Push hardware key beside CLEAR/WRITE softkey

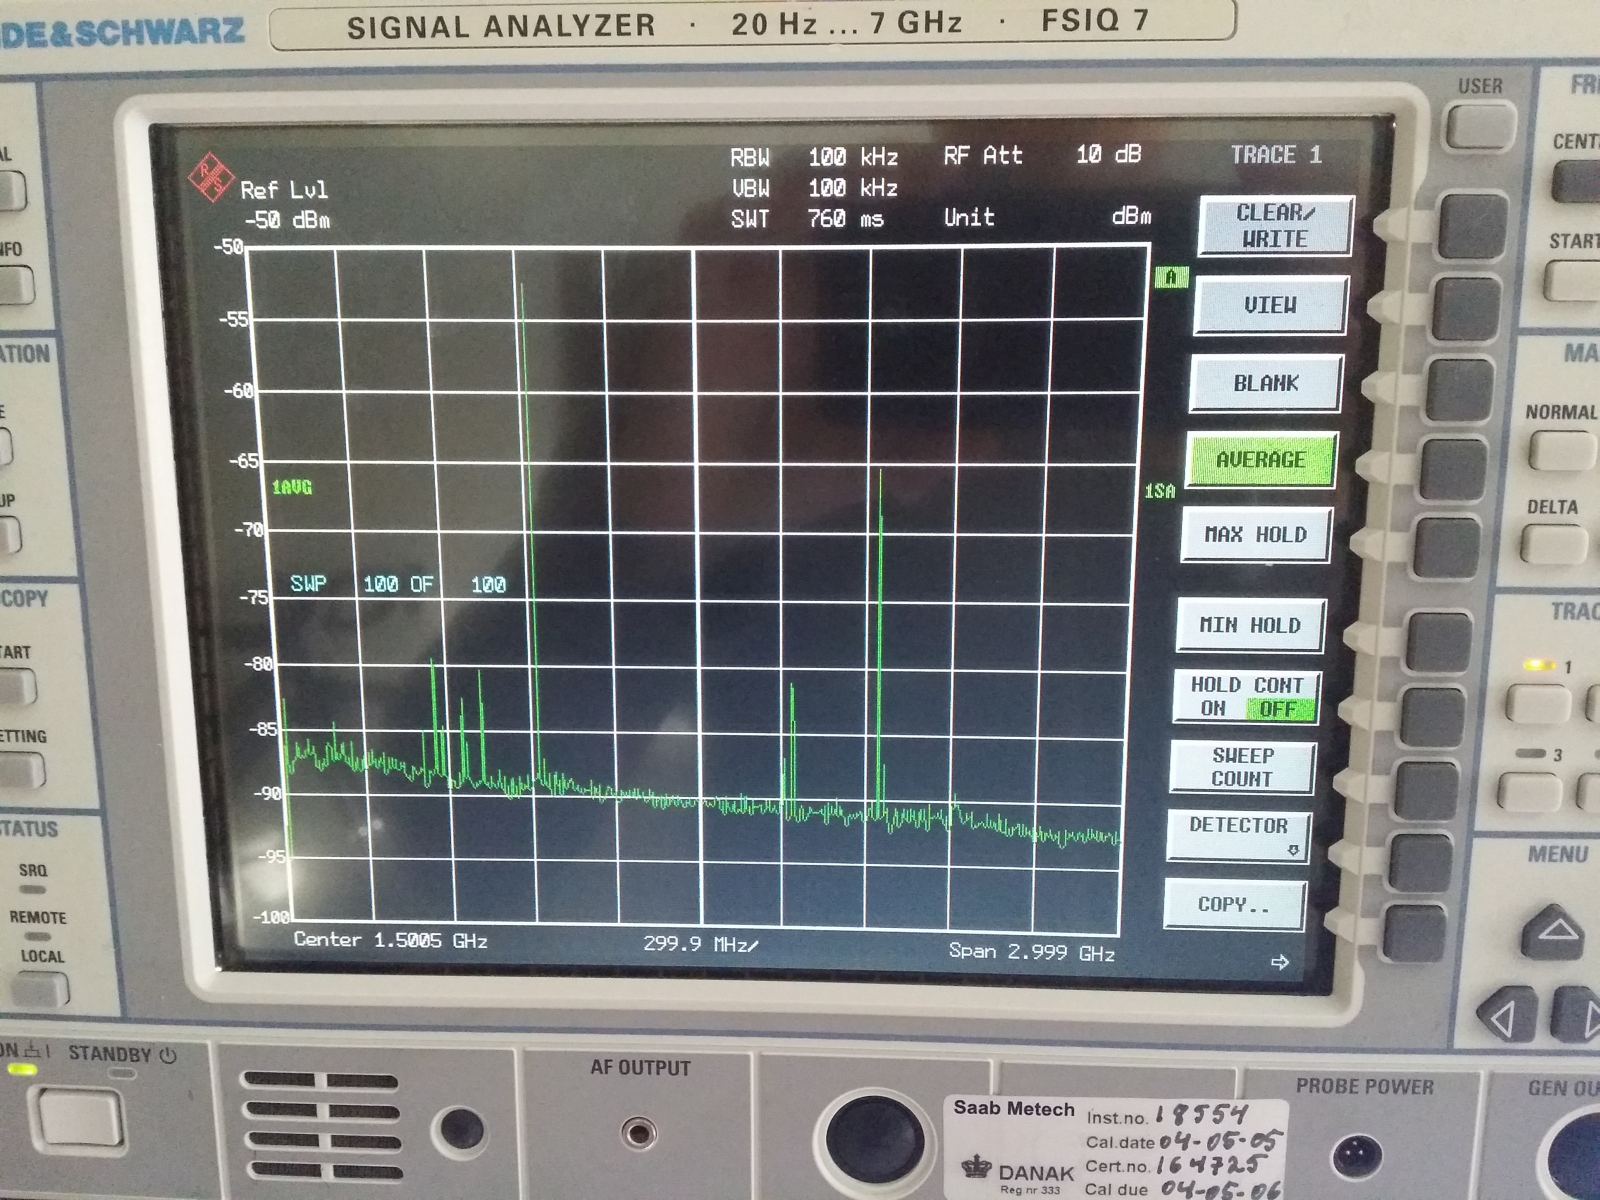tap(1471, 226)
